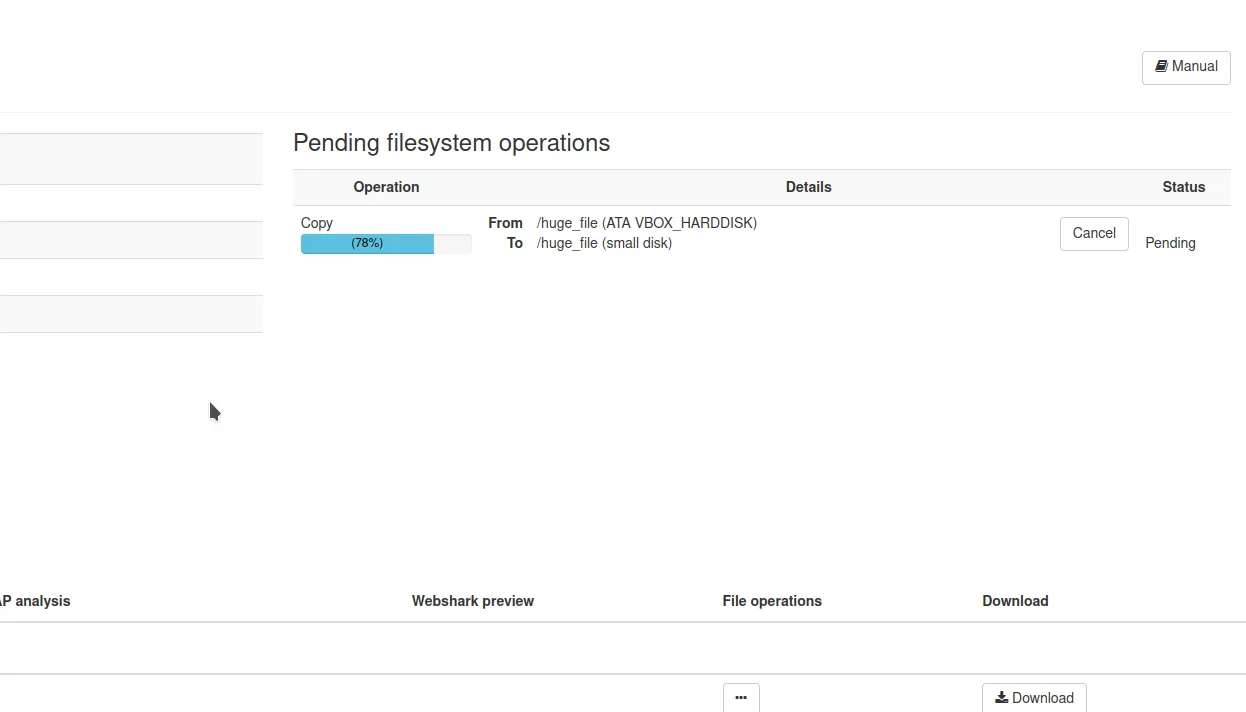Click the bold From label

[505, 223]
